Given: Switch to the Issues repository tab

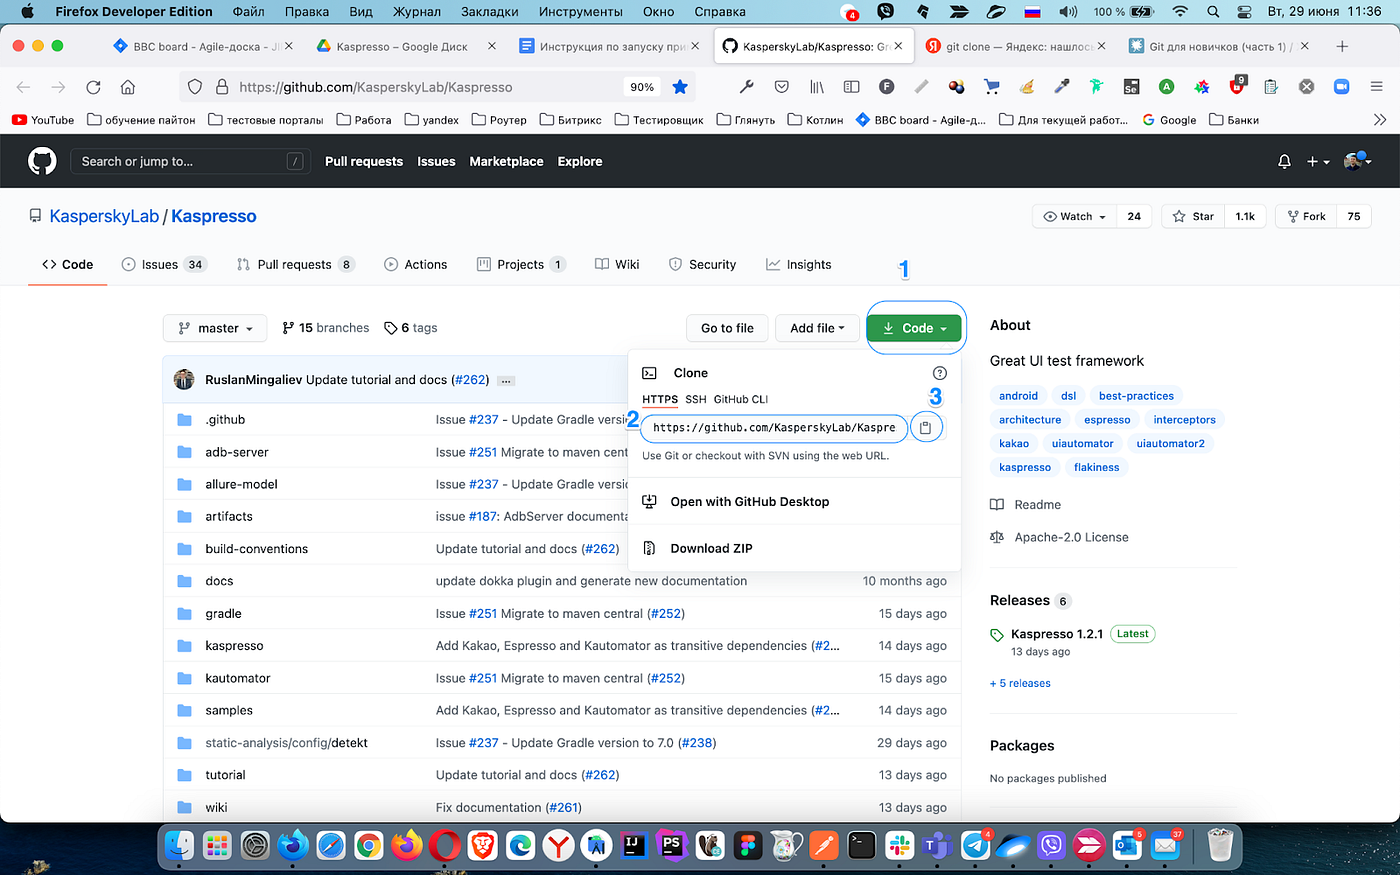Looking at the screenshot, I should pyautogui.click(x=164, y=264).
